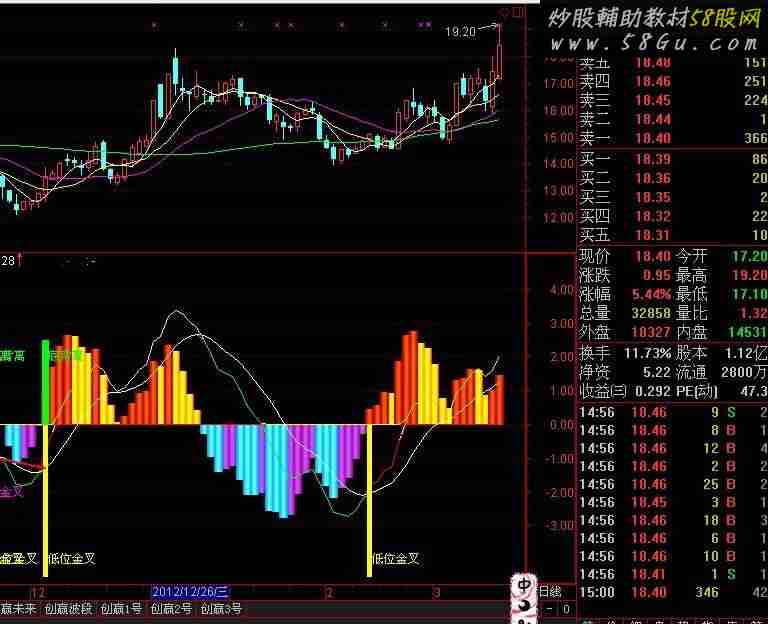Click the green 17.00 price axis label

(x=558, y=84)
